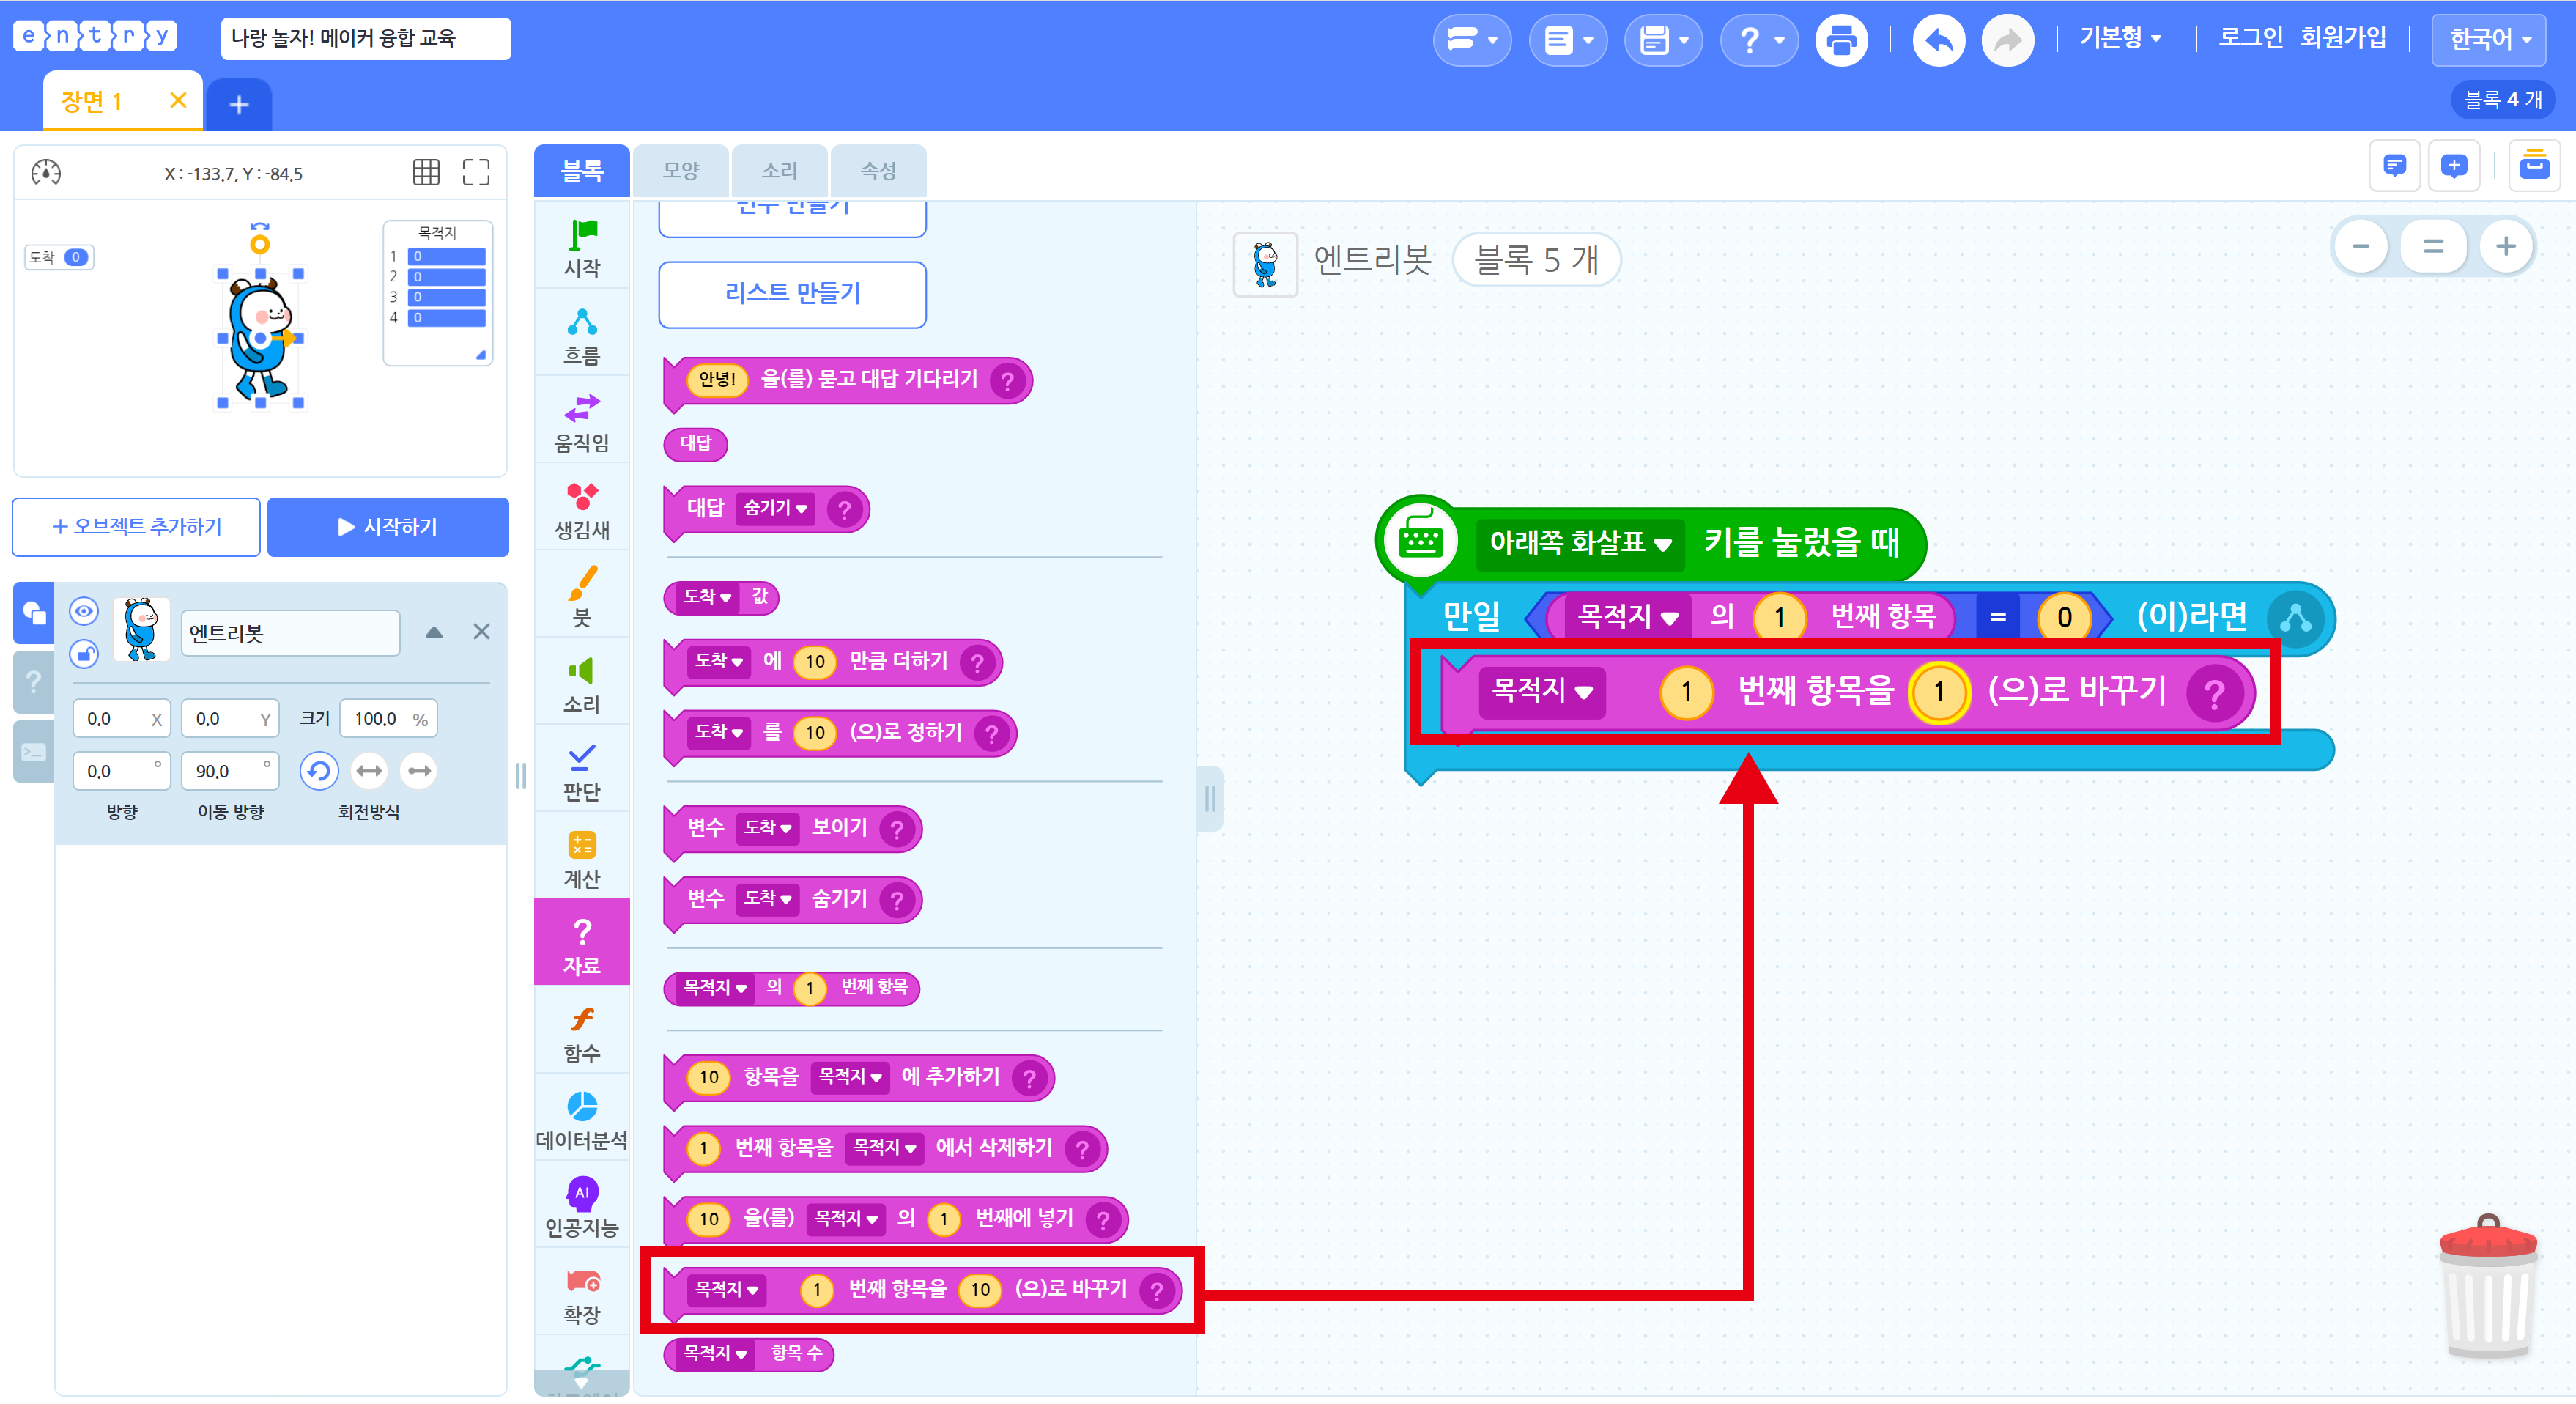Open the console tab in sidebar
2576x1404 pixels.
pos(34,752)
